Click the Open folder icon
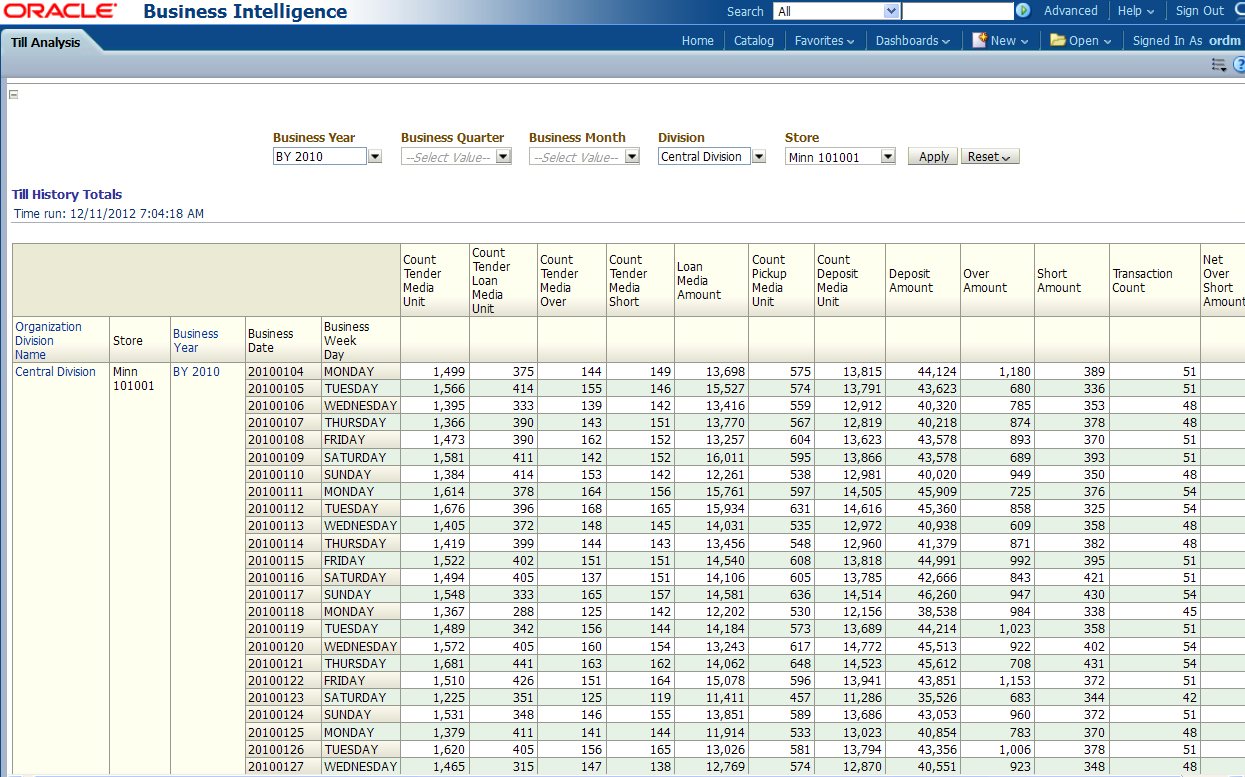1245x777 pixels. click(1057, 41)
